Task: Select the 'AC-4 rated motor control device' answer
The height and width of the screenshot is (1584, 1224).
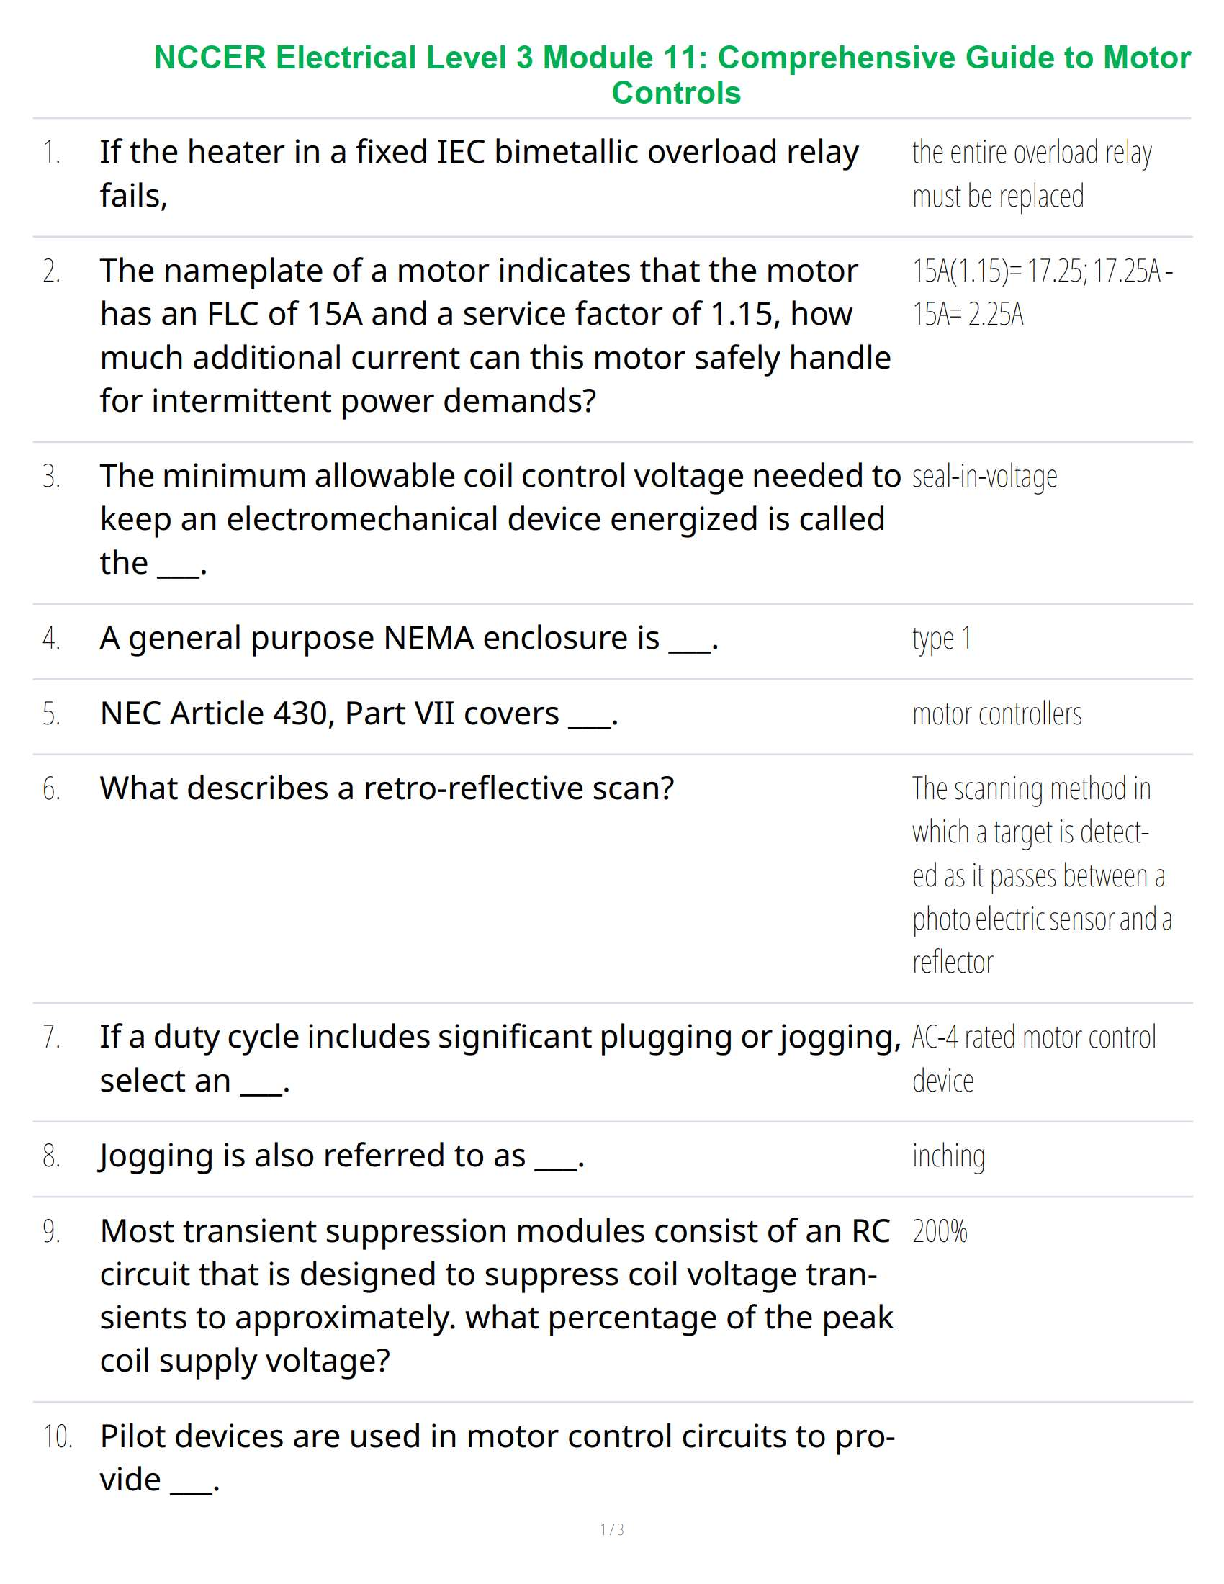Action: click(x=1033, y=1058)
